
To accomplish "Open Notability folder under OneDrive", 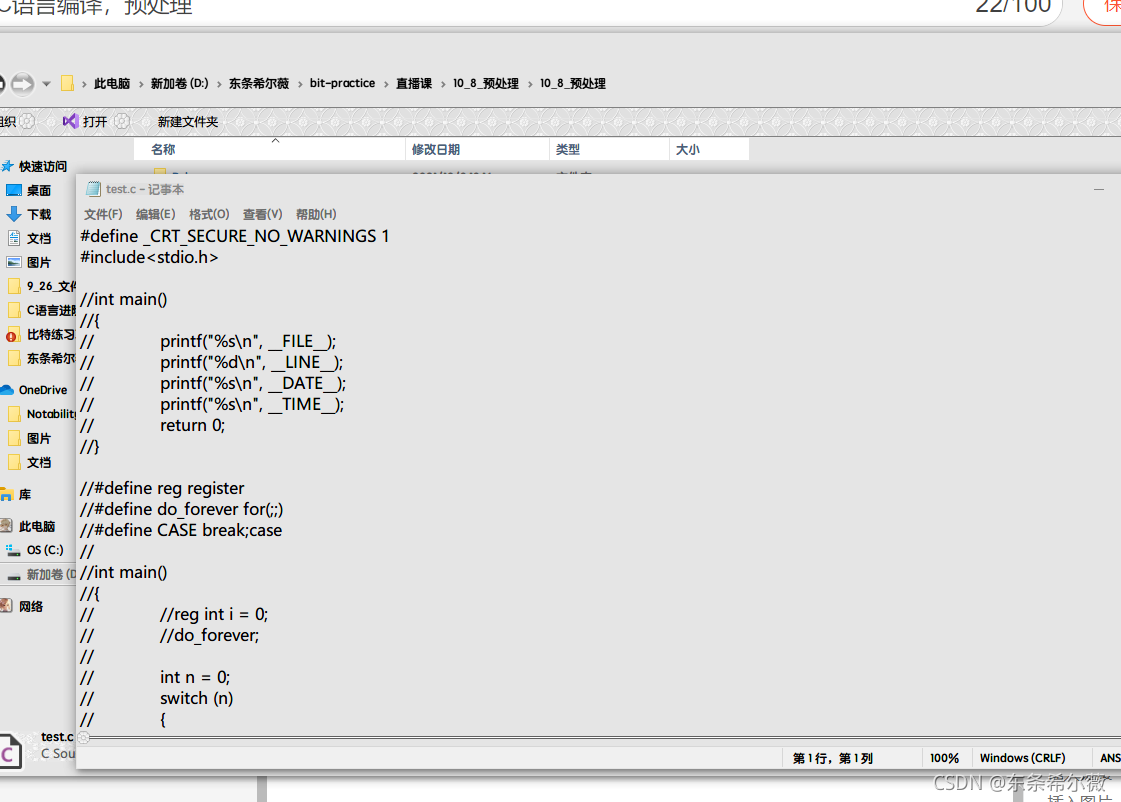I will click(x=41, y=414).
